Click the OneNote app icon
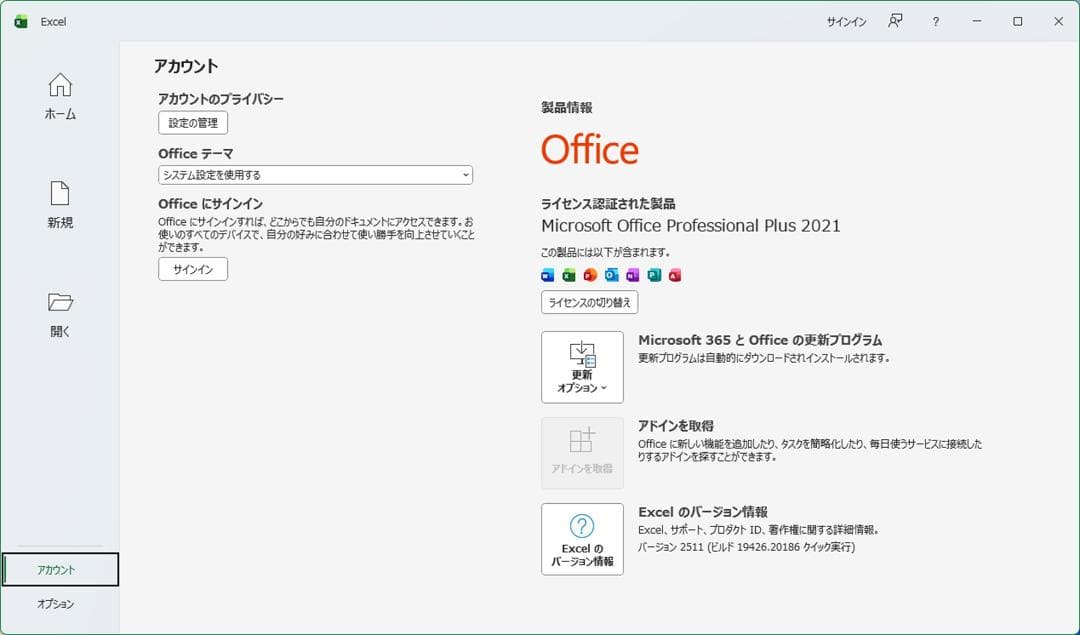 coord(631,275)
